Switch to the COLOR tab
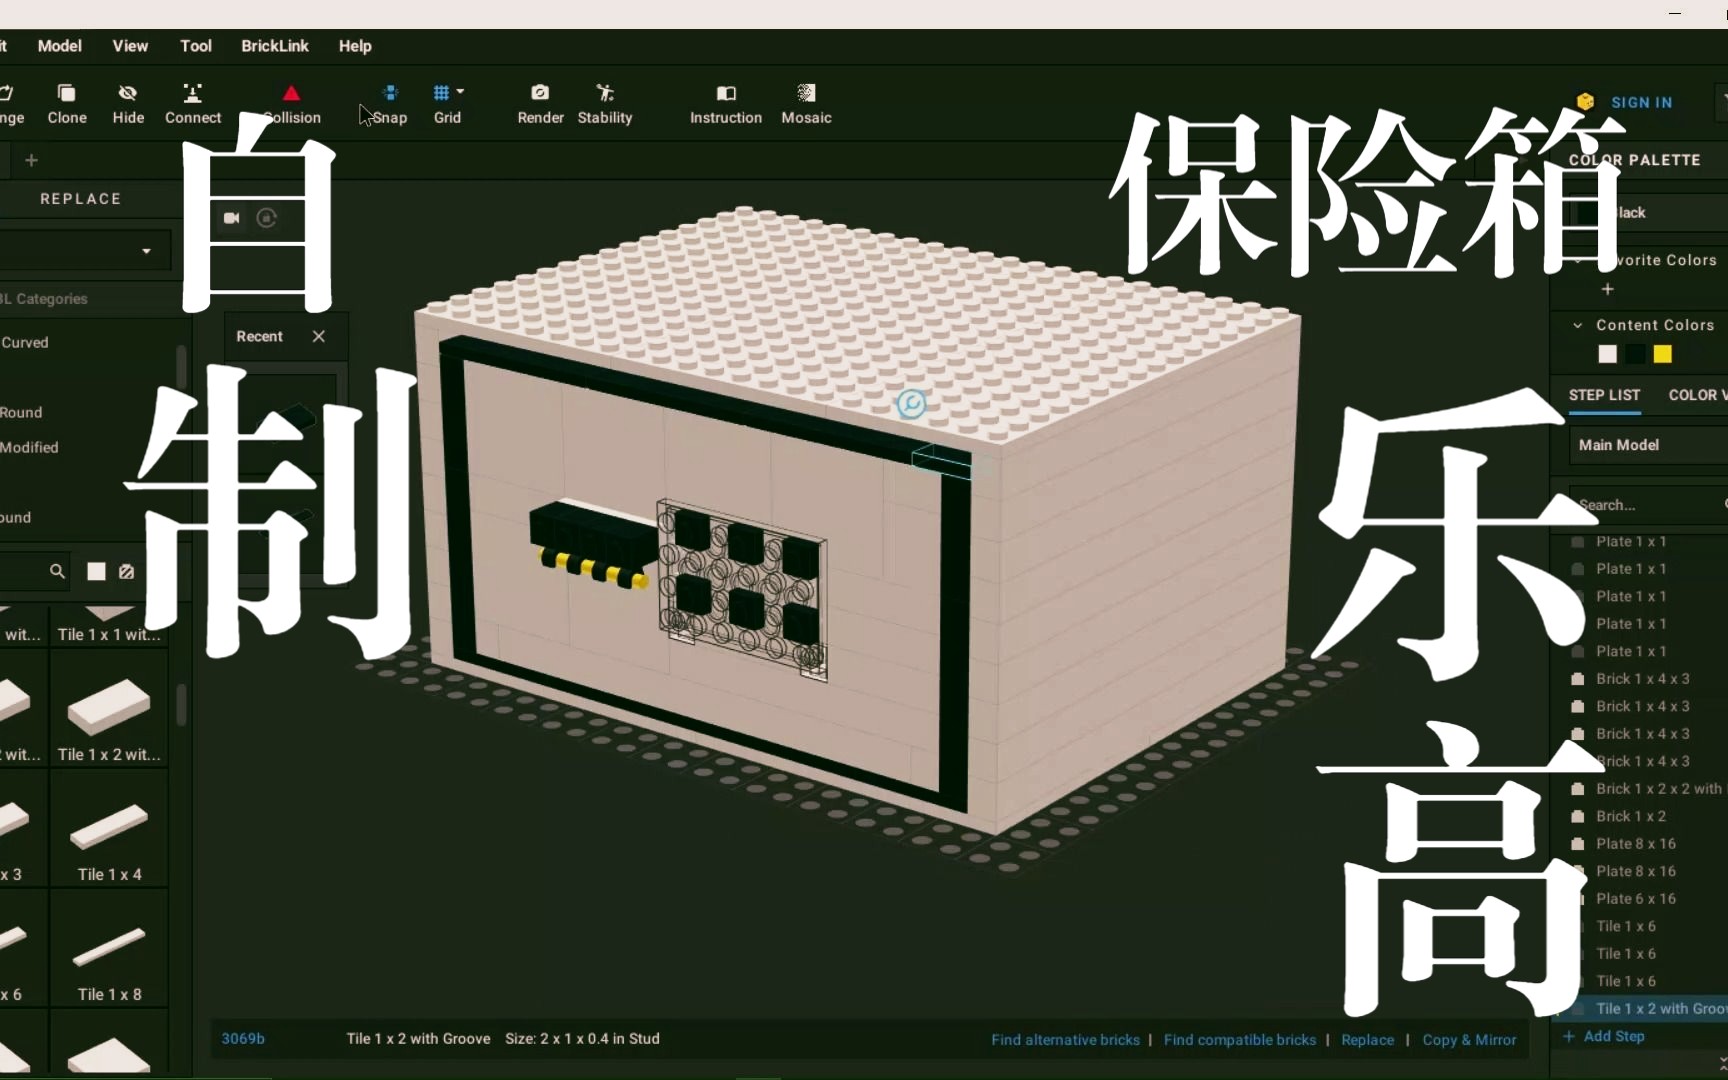This screenshot has width=1728, height=1080. pos(1697,395)
